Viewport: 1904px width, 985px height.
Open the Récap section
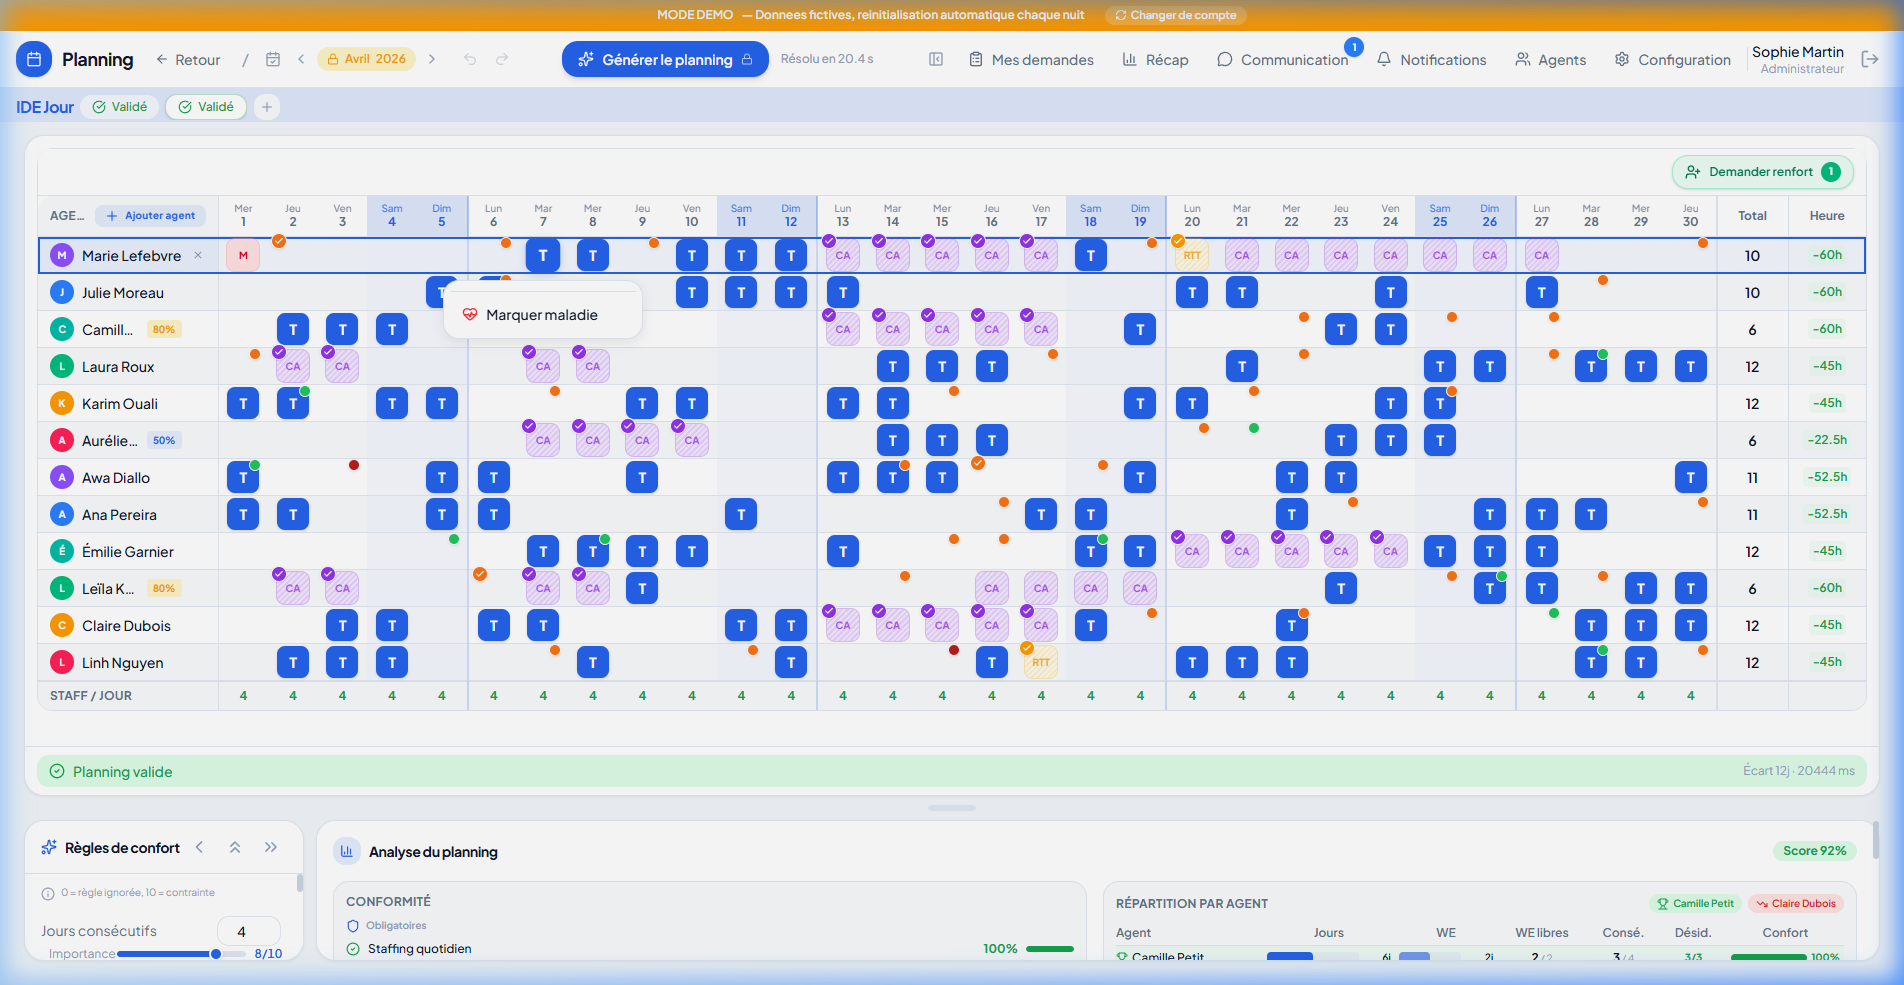pyautogui.click(x=1155, y=59)
